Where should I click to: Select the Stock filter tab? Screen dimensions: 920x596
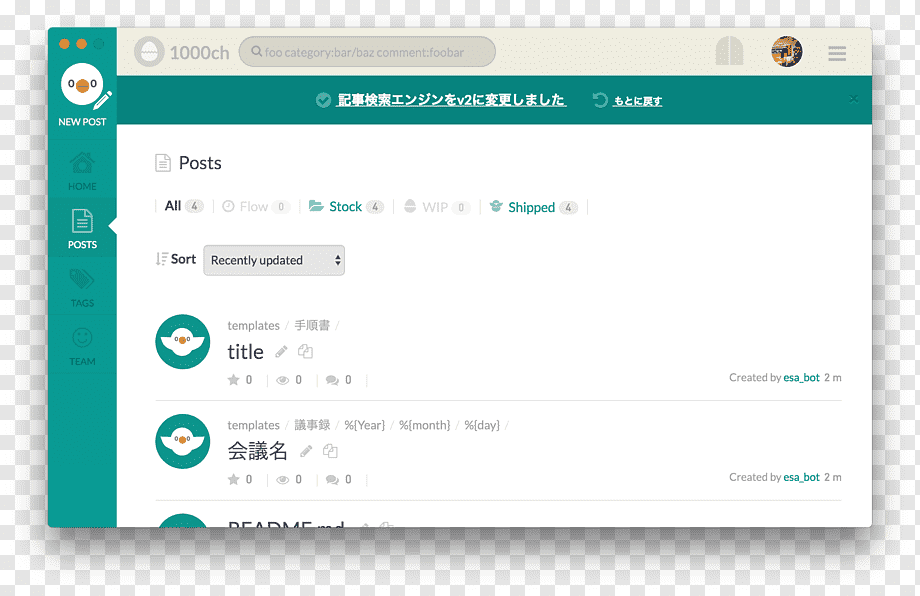pyautogui.click(x=346, y=206)
